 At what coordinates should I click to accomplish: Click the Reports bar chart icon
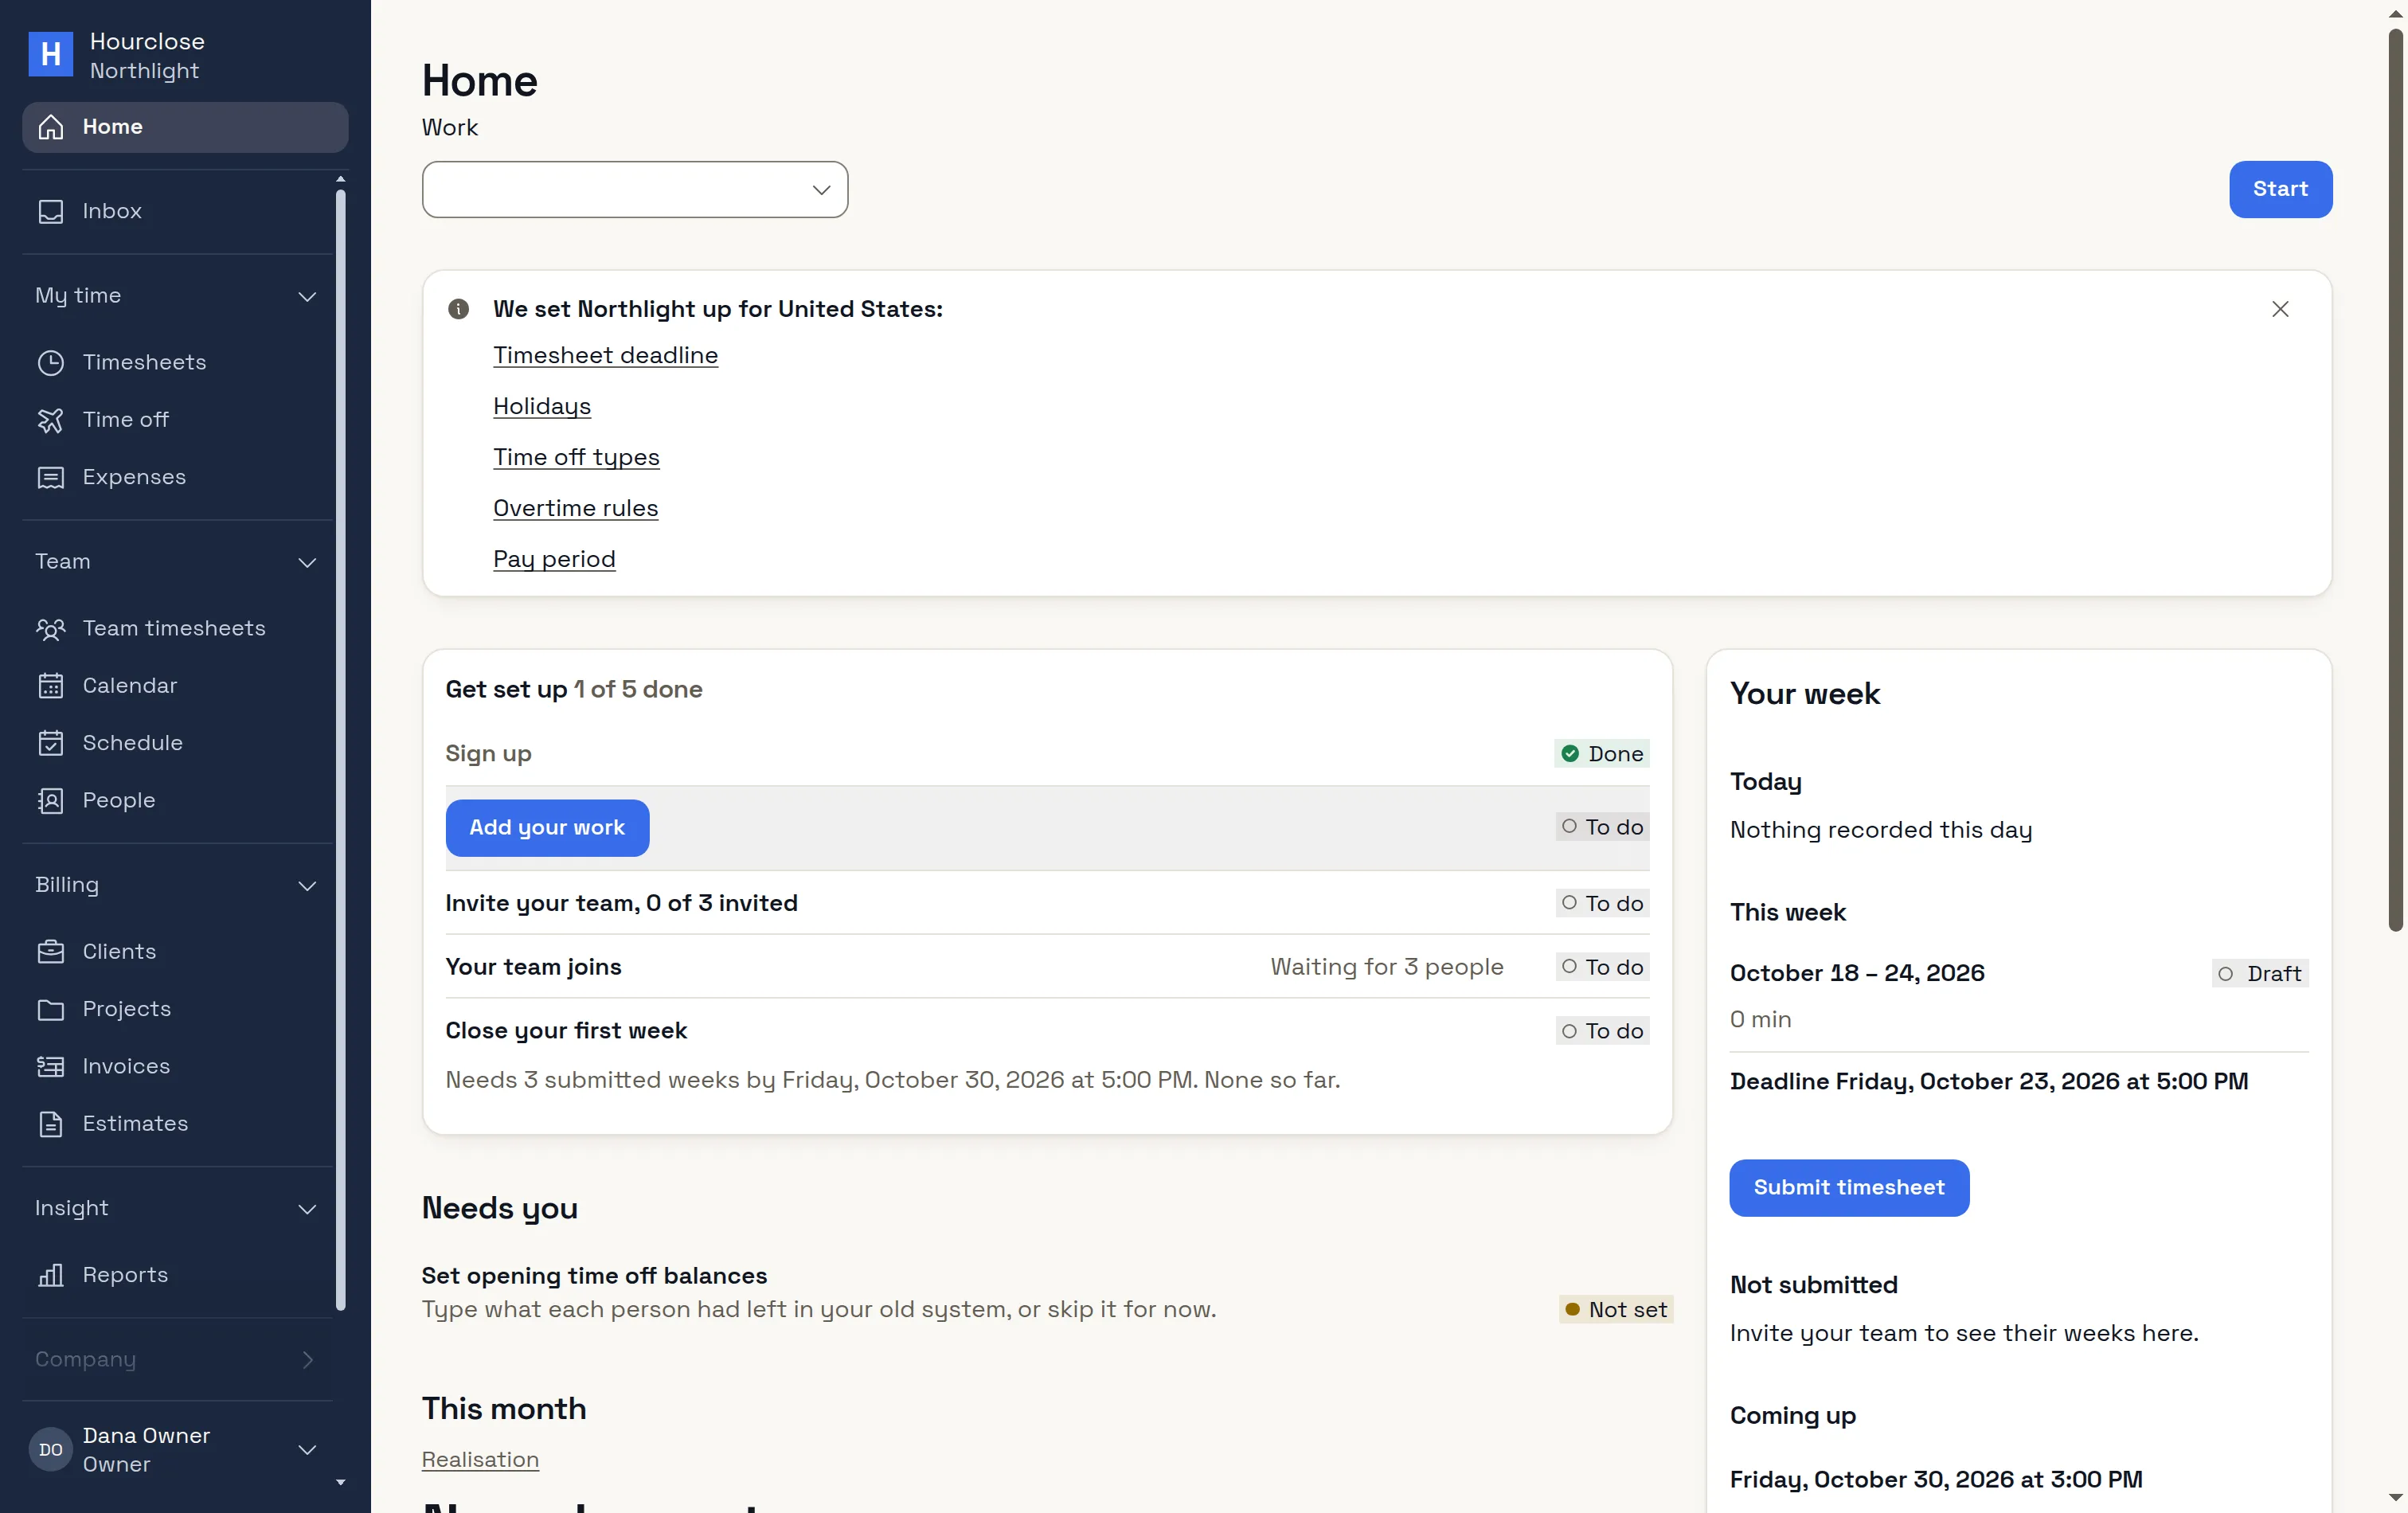(50, 1275)
